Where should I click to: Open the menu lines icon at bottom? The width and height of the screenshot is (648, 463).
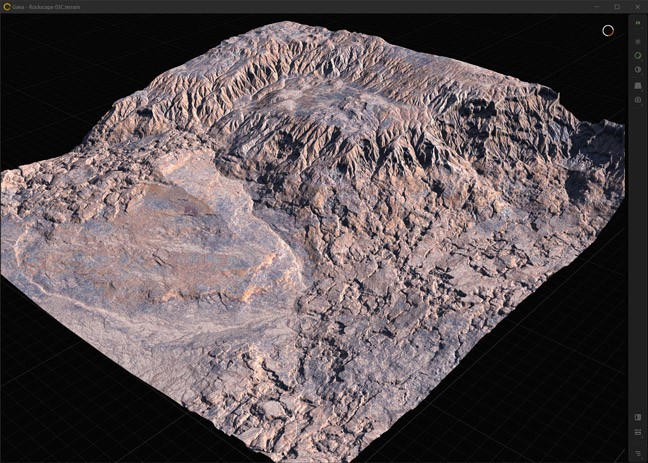click(638, 453)
